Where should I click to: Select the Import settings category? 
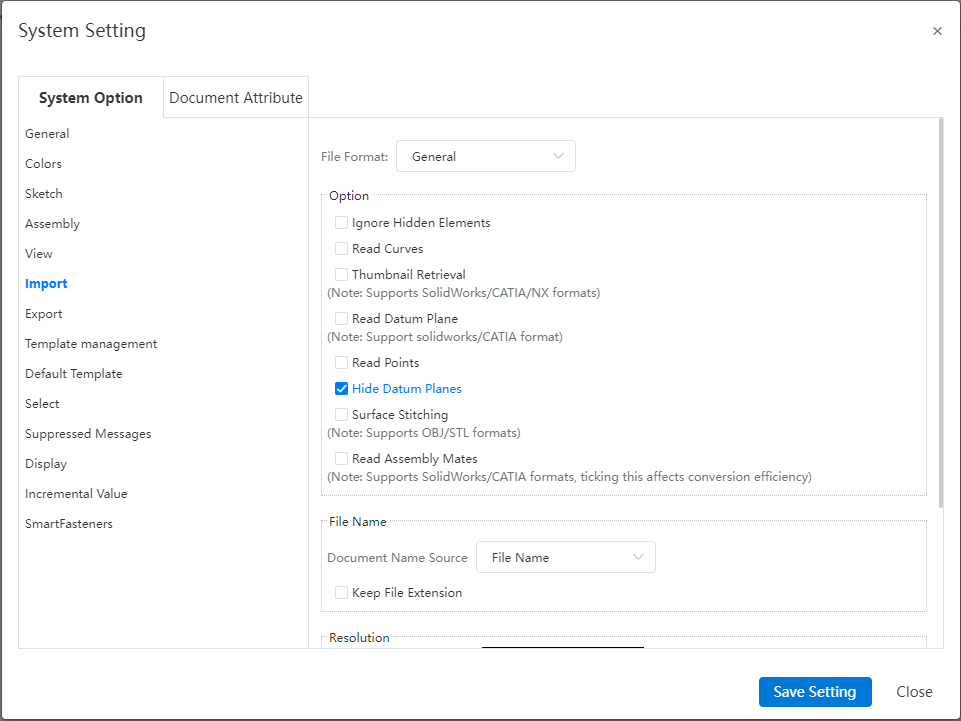[x=46, y=284]
